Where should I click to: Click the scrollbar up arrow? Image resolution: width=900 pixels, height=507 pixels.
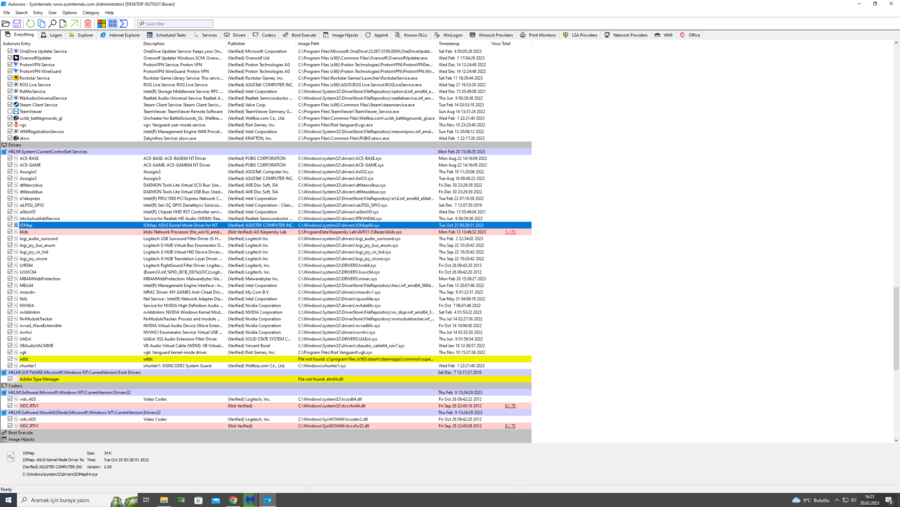pyautogui.click(x=896, y=43)
